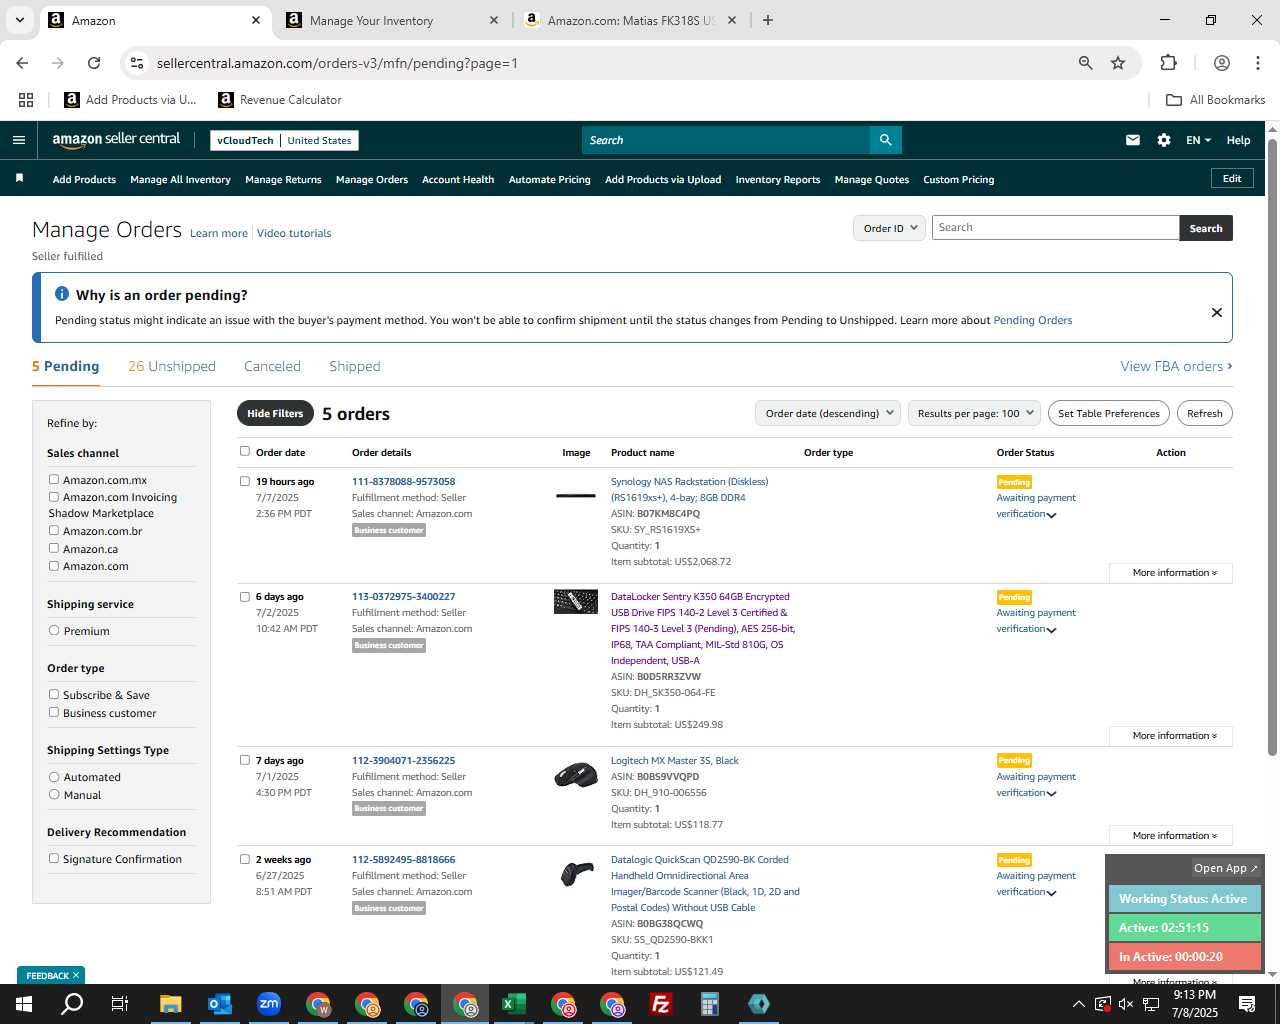Select the Premium shipping service radio
This screenshot has width=1280, height=1024.
pos(54,630)
